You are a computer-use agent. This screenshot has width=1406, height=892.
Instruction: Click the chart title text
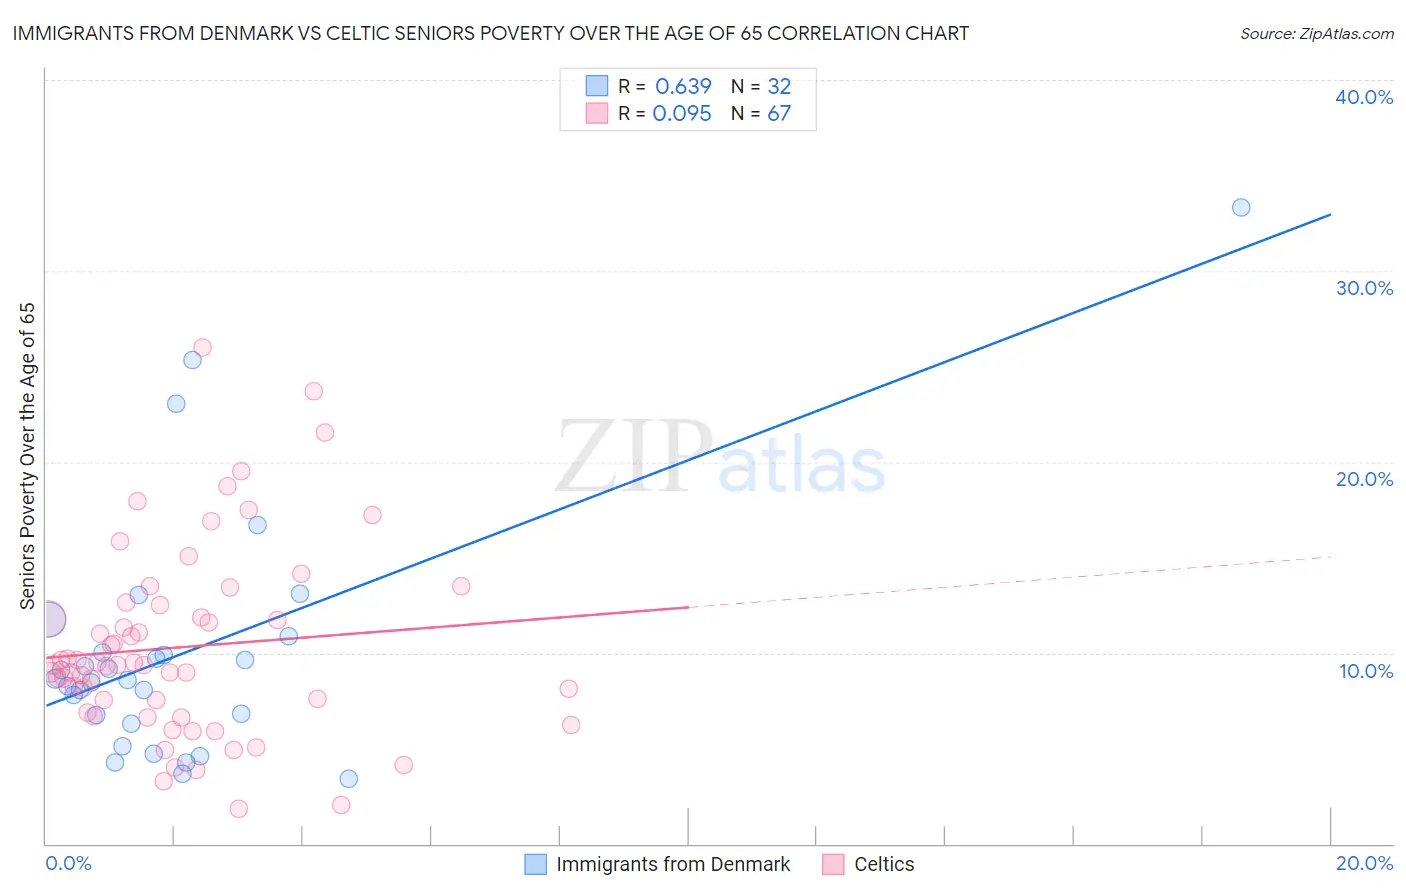(490, 34)
